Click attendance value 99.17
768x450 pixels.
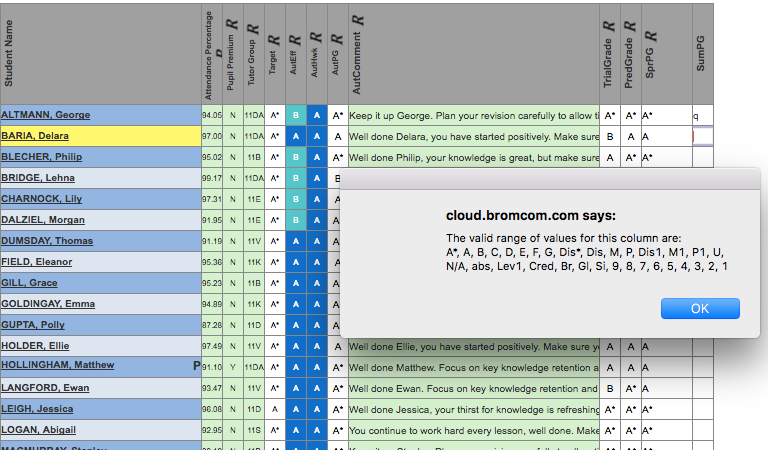click(212, 178)
